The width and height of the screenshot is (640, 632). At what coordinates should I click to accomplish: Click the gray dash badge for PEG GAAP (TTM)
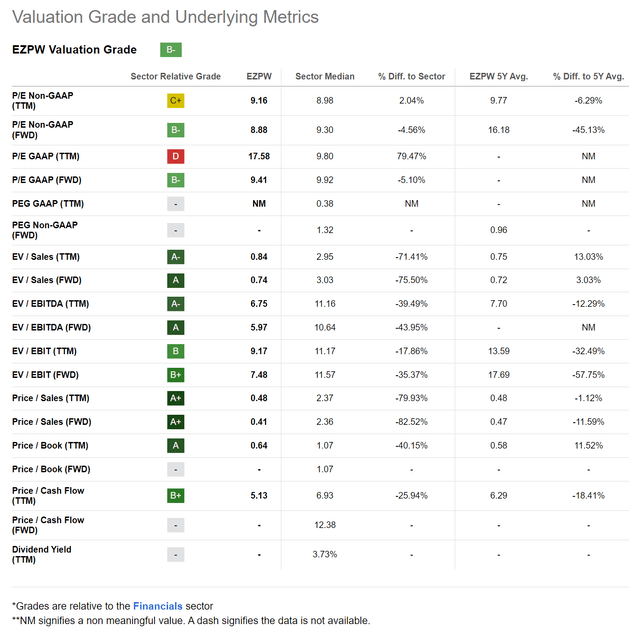(176, 204)
